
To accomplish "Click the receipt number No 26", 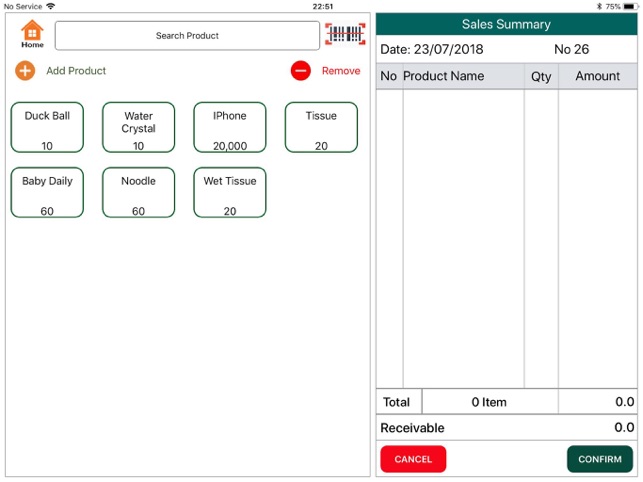I will pyautogui.click(x=571, y=49).
